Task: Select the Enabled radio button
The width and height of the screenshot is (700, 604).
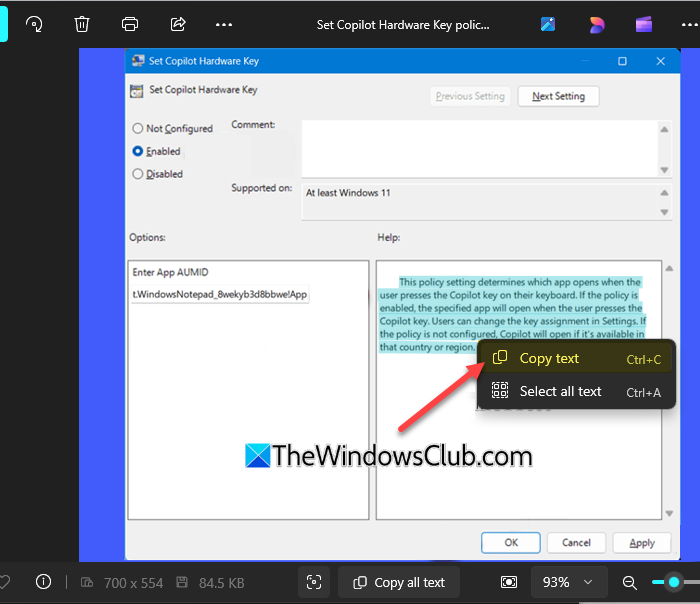Action: pos(138,151)
